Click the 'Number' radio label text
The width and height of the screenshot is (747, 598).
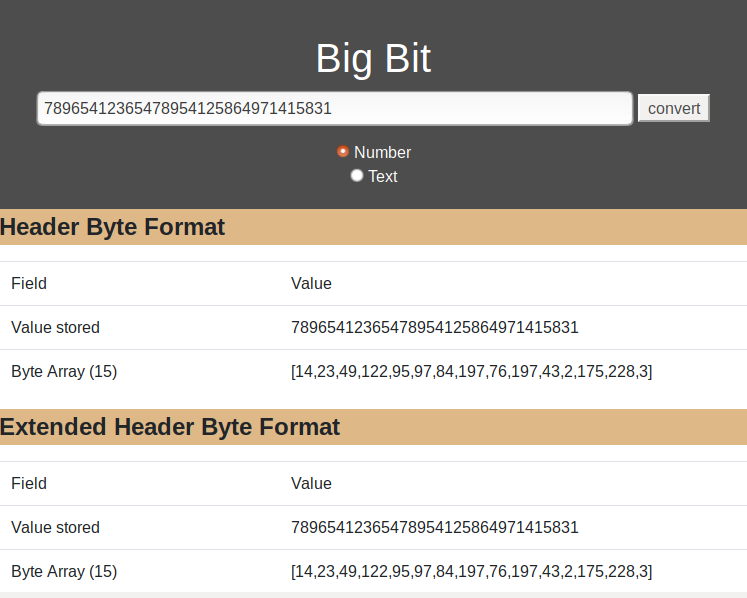point(382,153)
